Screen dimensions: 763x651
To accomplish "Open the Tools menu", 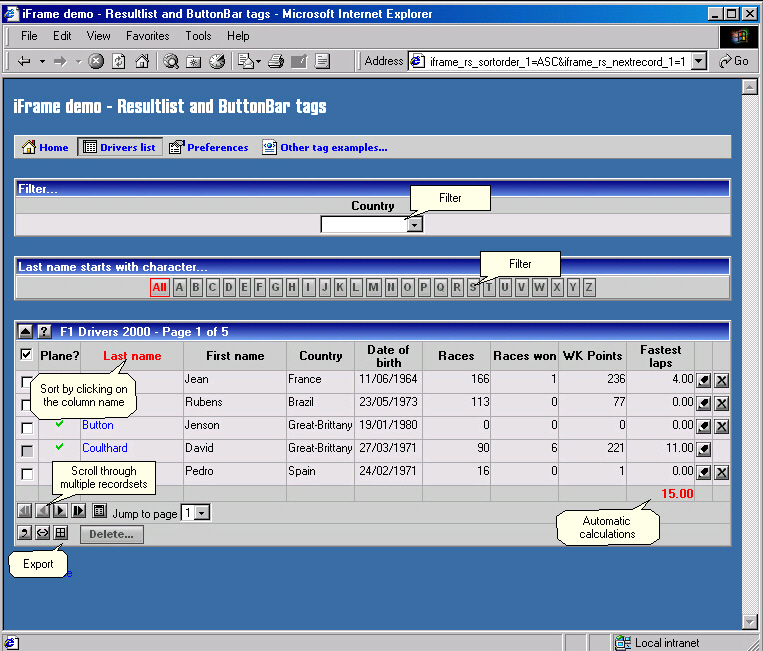I will tap(198, 36).
